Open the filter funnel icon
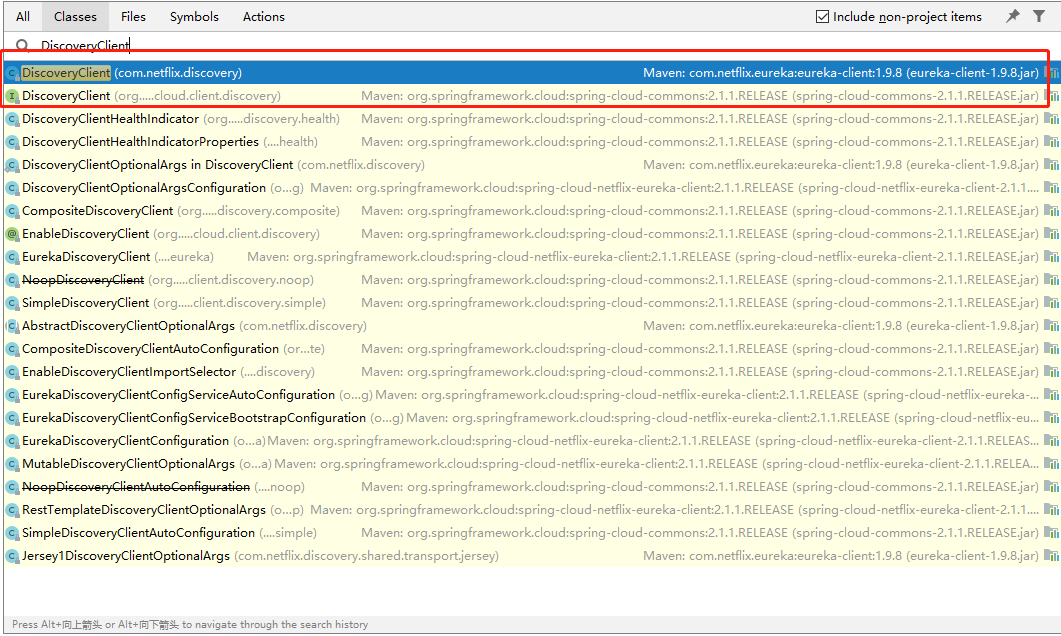 click(x=1039, y=16)
